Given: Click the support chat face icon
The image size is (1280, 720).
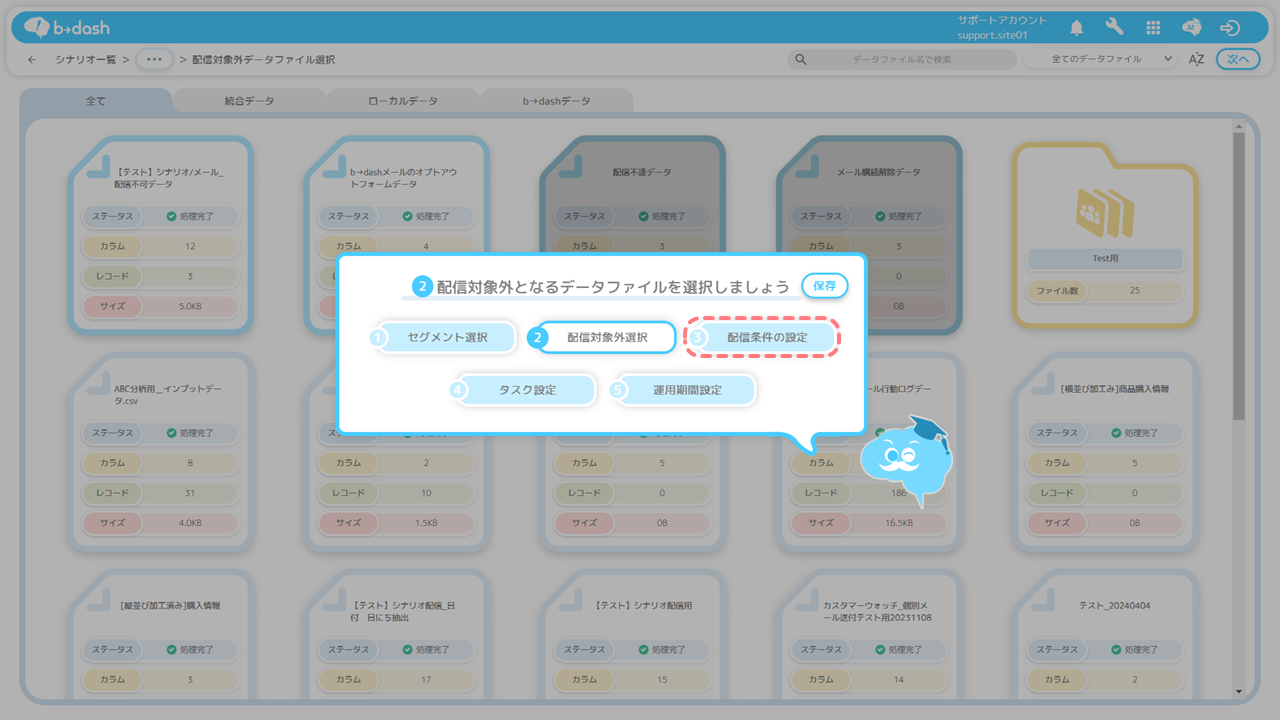Looking at the screenshot, I should 1192,28.
